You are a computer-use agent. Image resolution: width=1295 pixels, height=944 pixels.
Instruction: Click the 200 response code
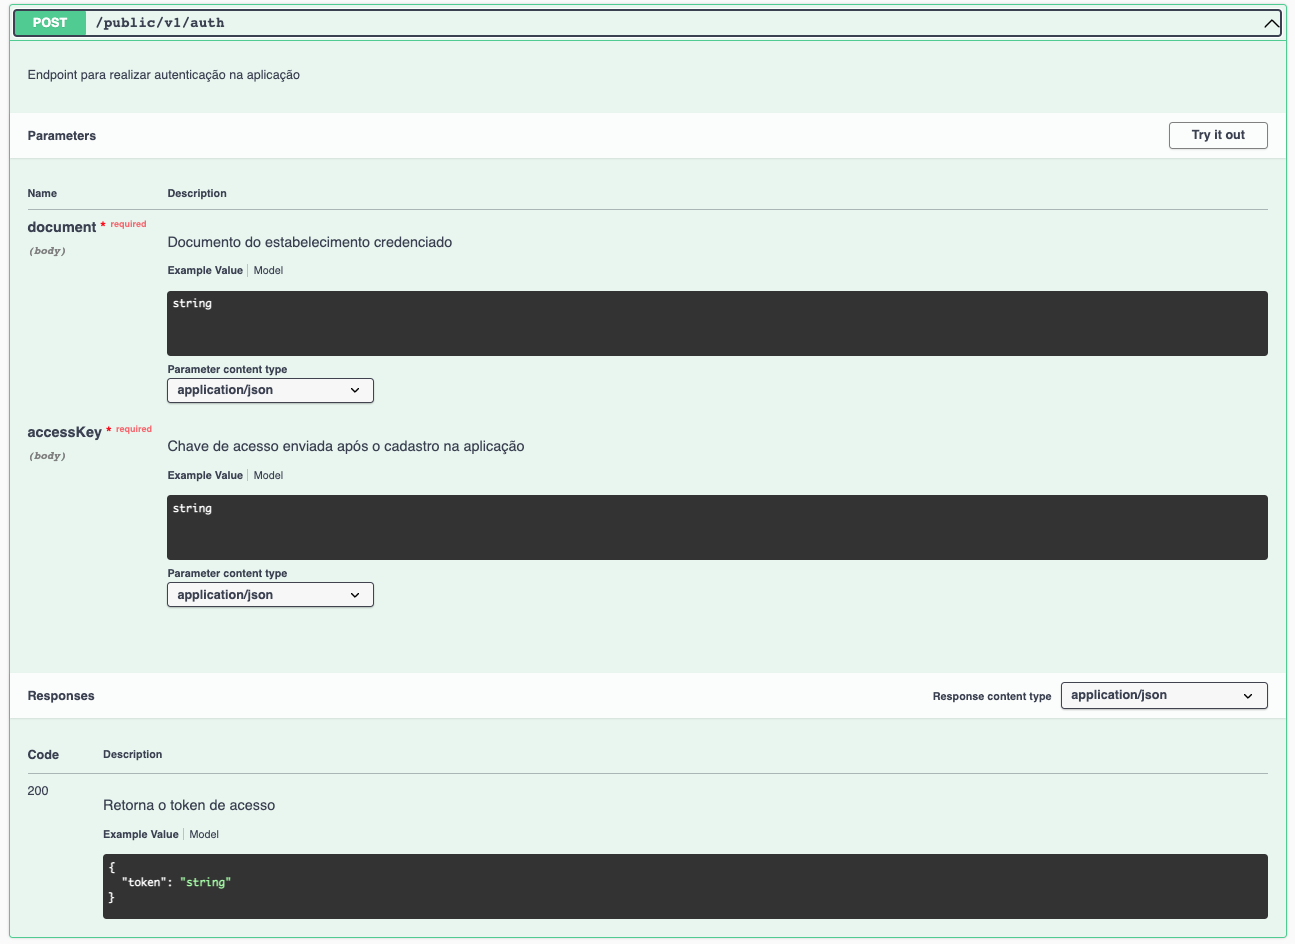pyautogui.click(x=38, y=791)
